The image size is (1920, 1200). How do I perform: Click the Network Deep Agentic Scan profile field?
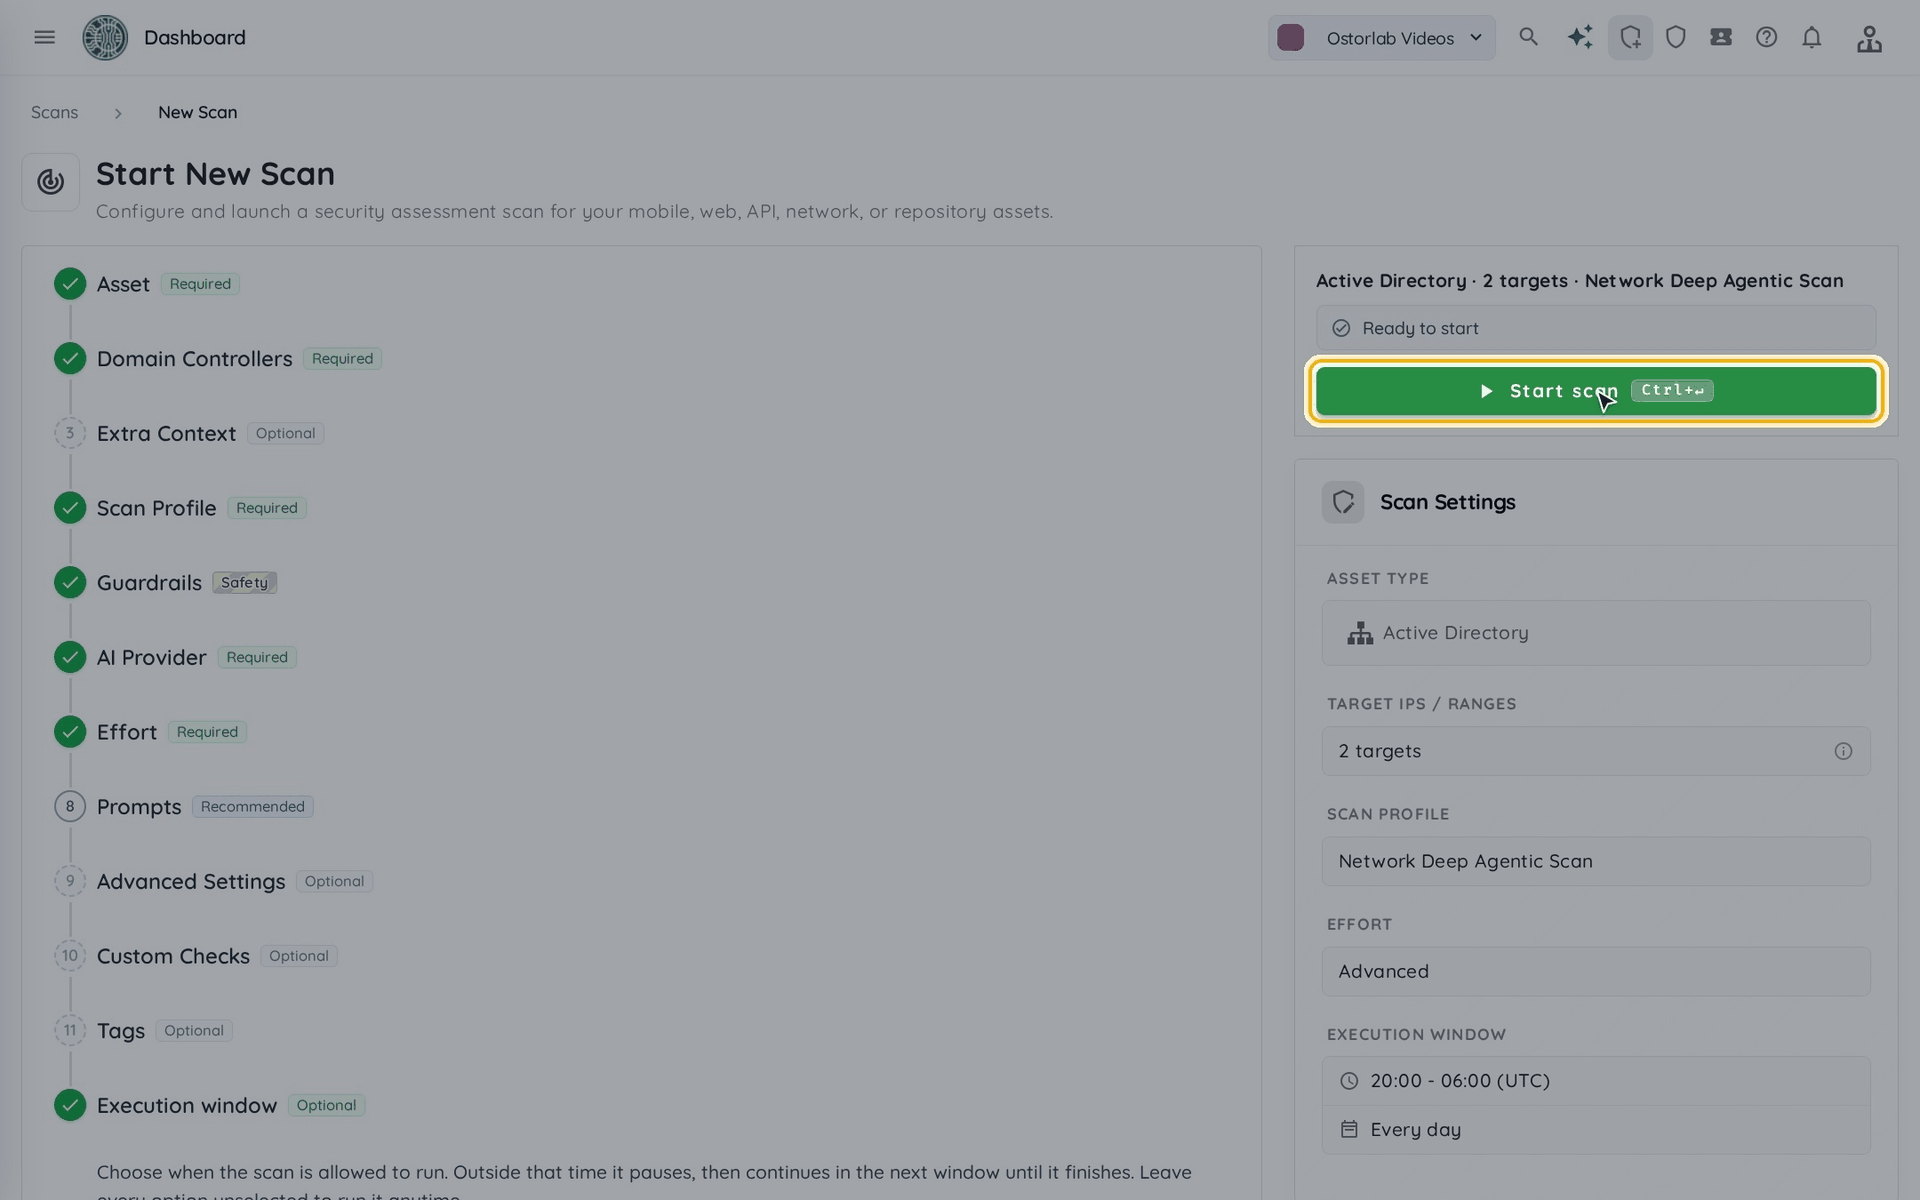[1596, 861]
